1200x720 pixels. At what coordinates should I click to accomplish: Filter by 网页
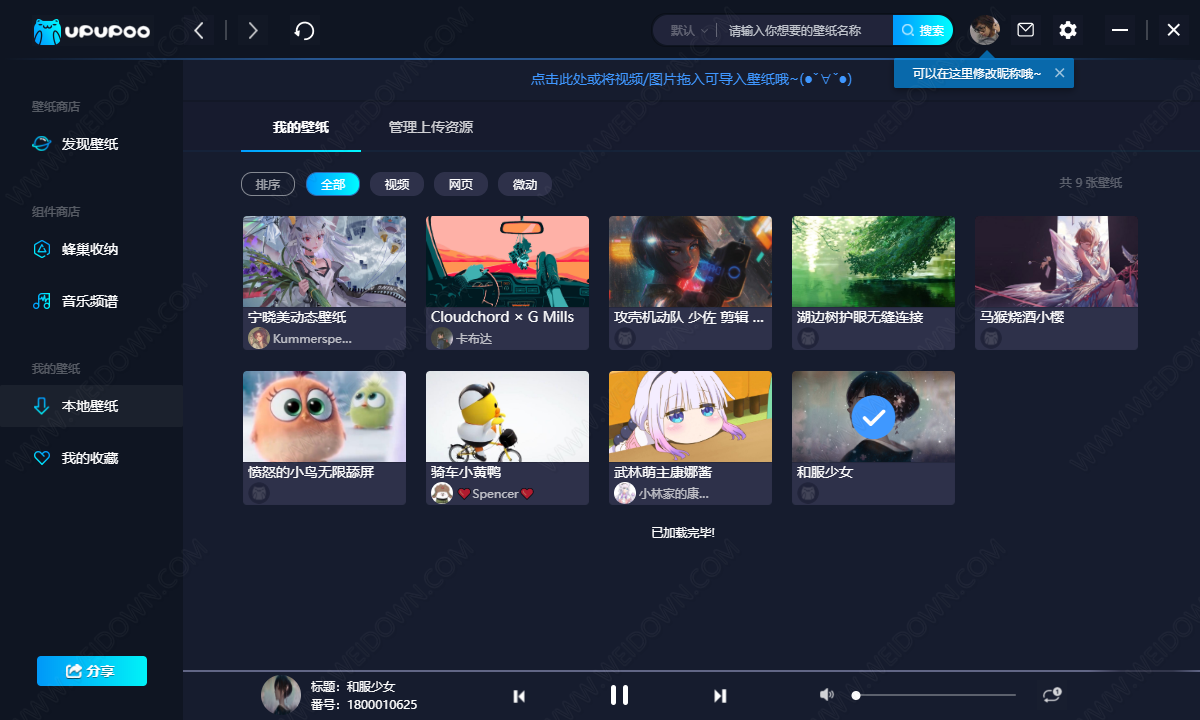(x=461, y=184)
